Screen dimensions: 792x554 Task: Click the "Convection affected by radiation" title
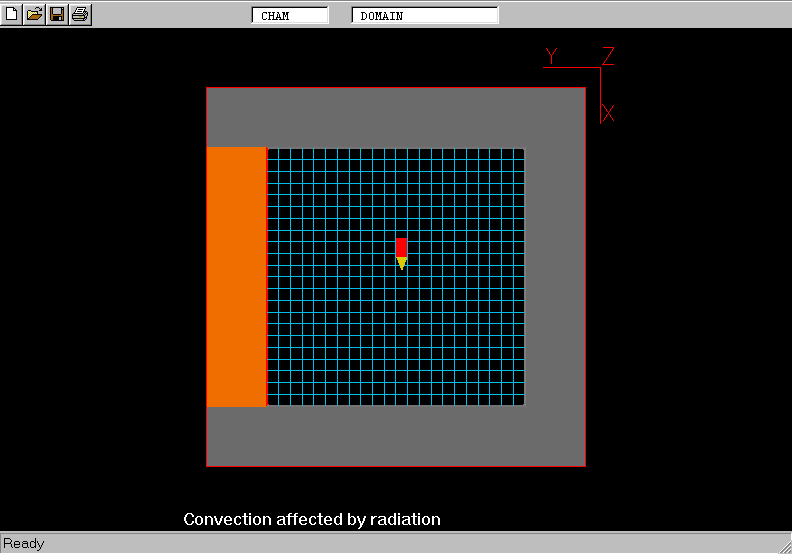point(312,519)
